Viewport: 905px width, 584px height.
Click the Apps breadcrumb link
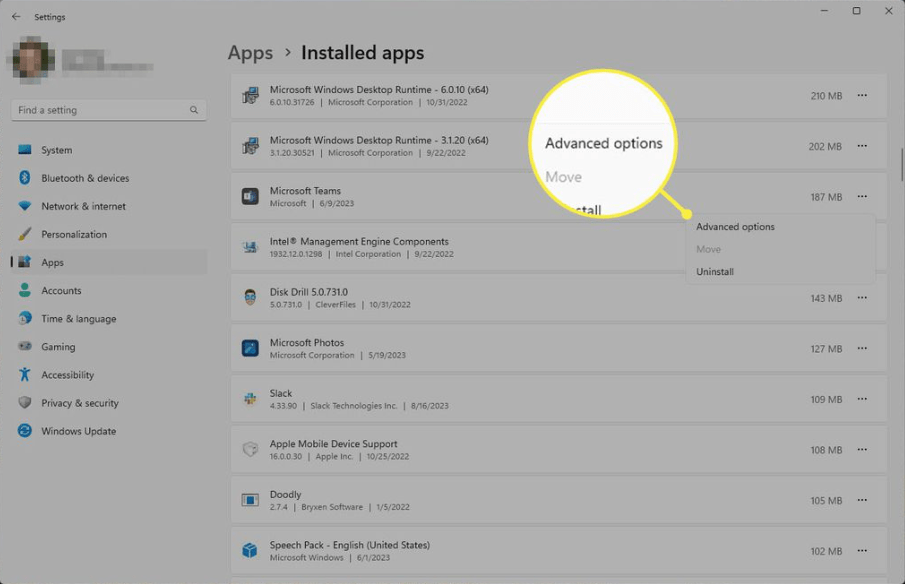point(250,53)
